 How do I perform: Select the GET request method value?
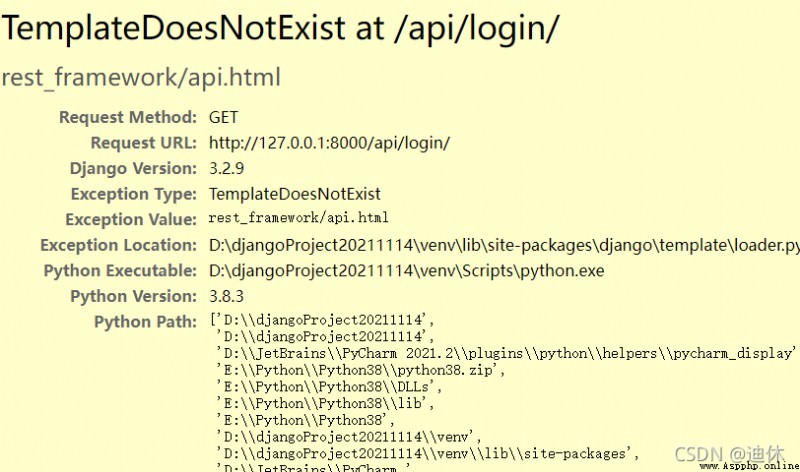coord(223,117)
